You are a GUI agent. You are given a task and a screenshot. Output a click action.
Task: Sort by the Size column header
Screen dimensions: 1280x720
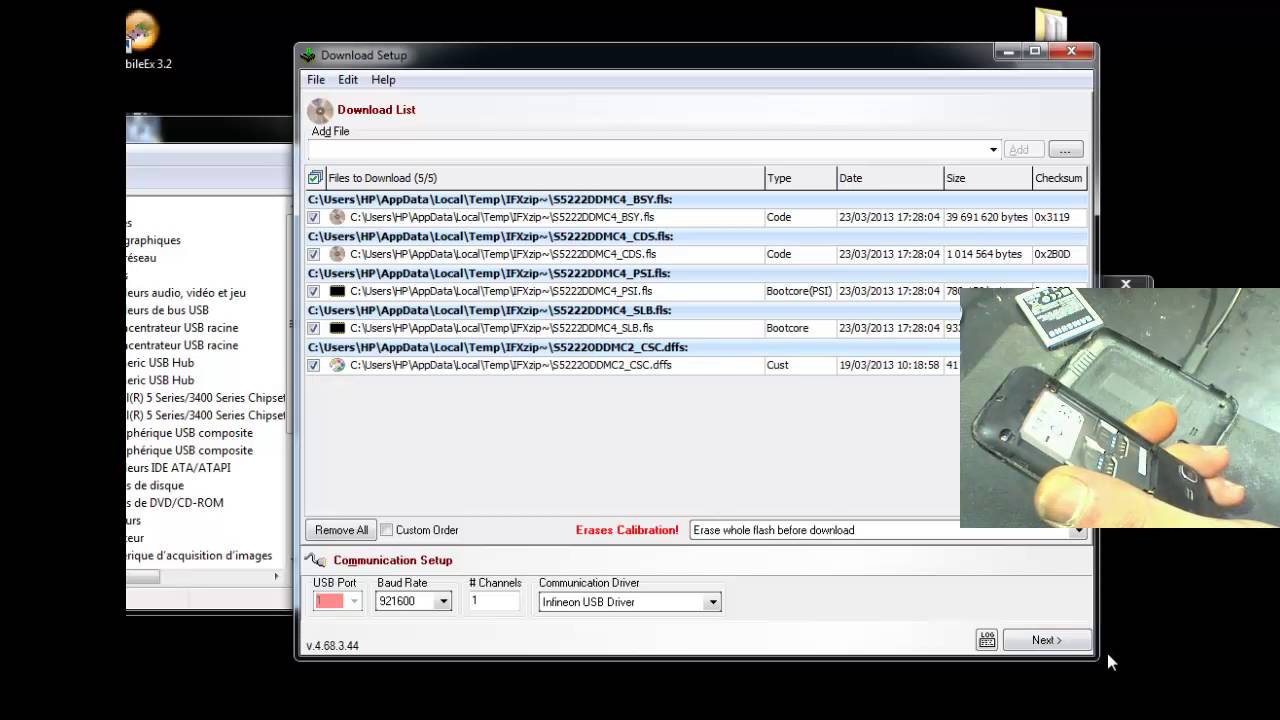coord(988,178)
